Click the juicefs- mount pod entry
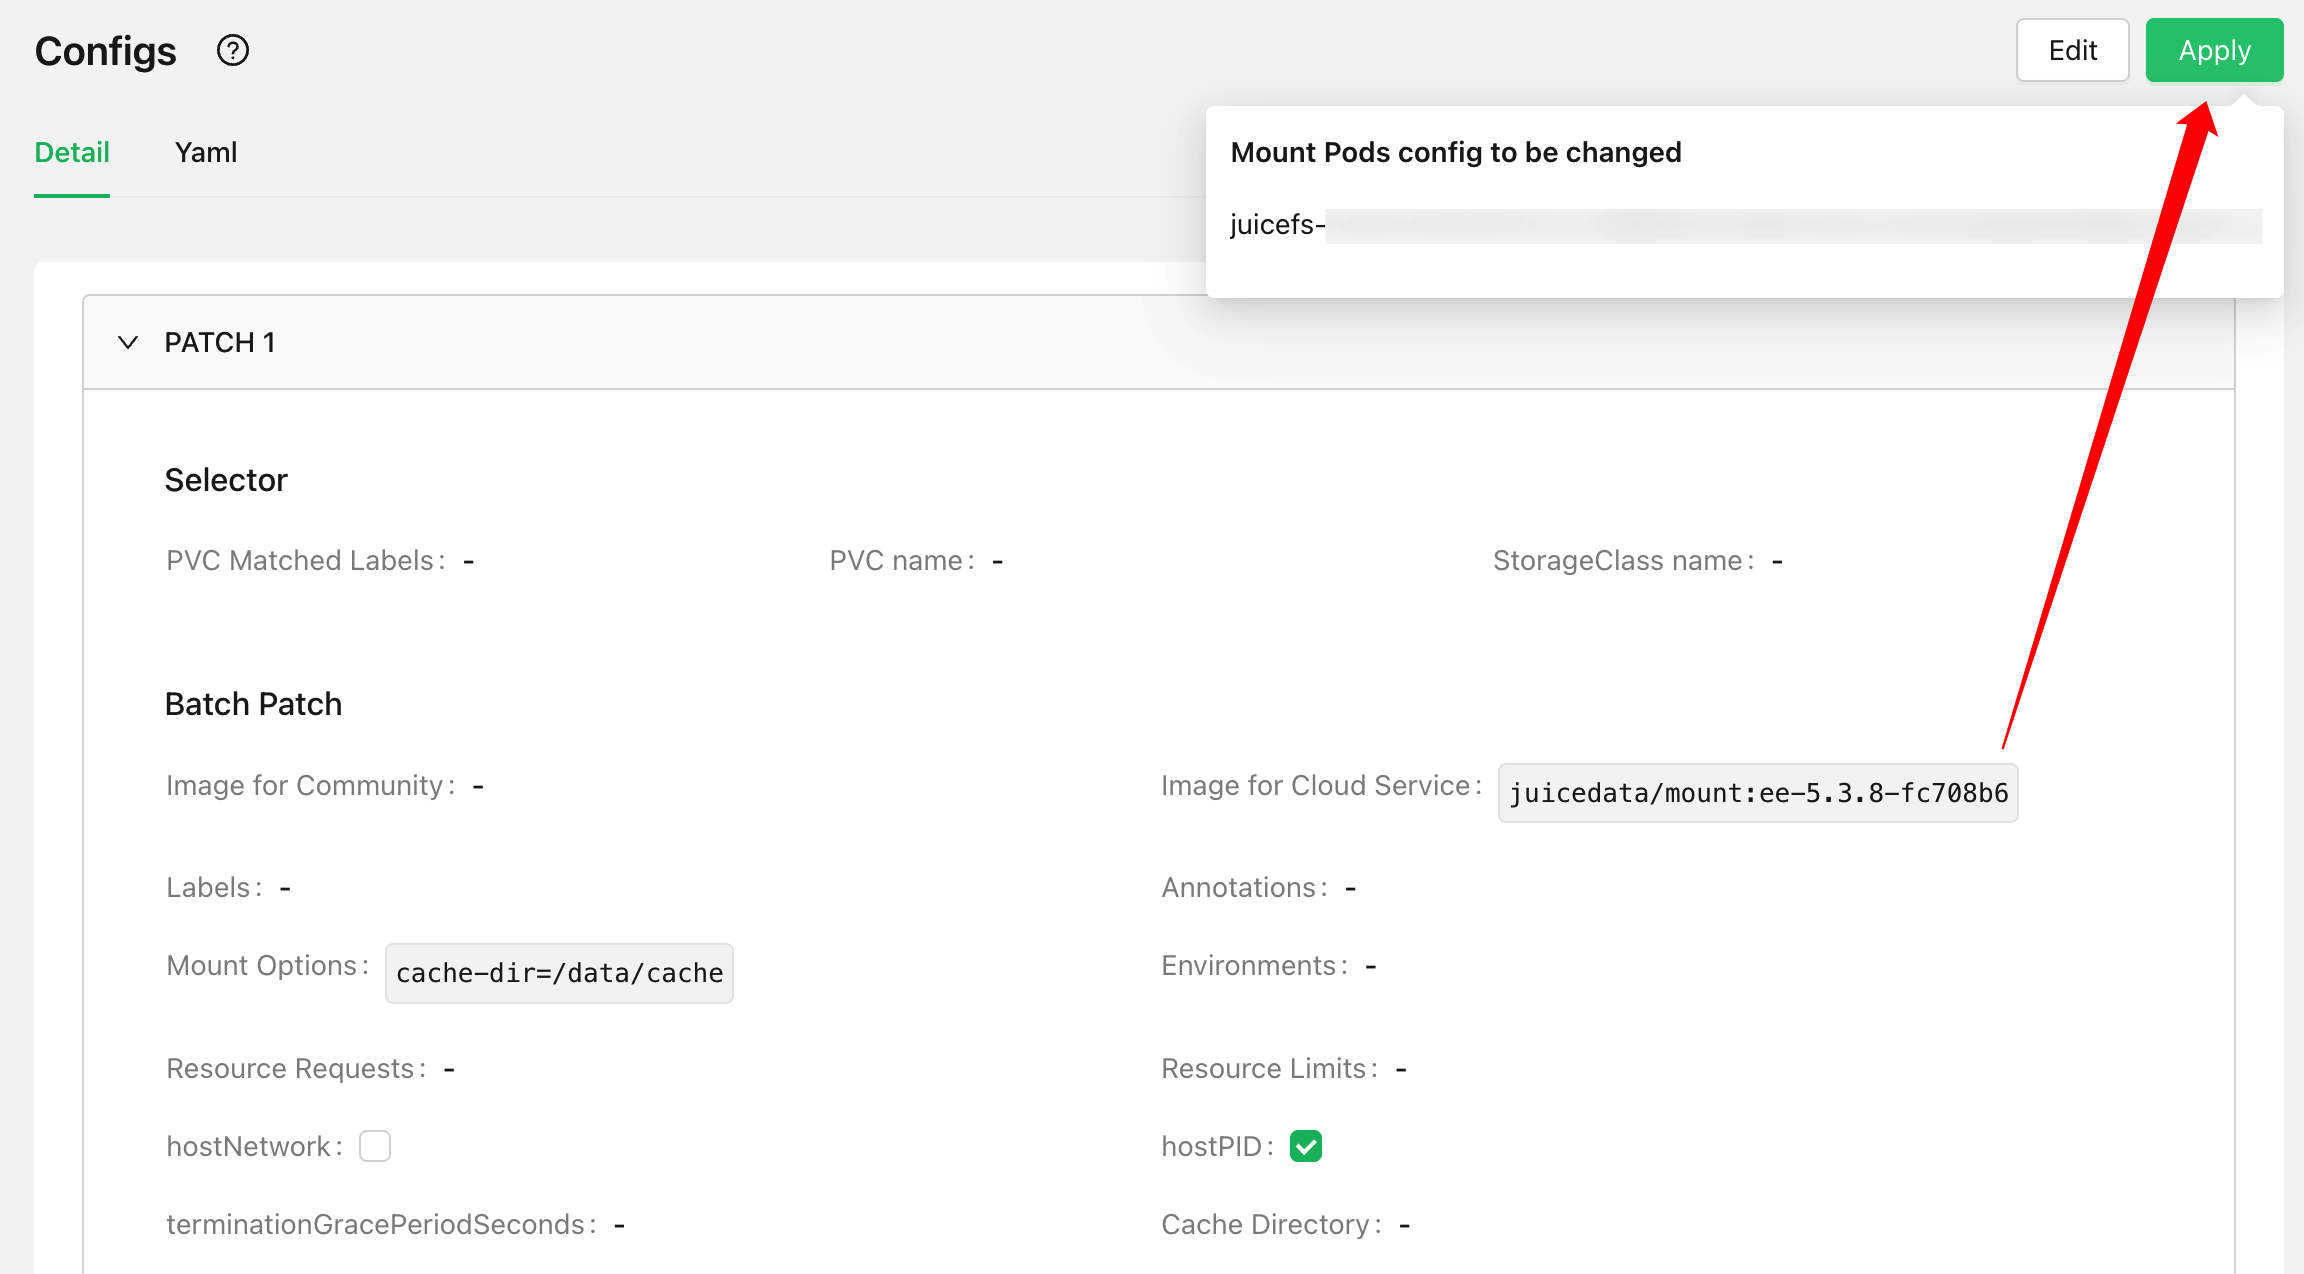This screenshot has width=2304, height=1274. coord(1745,225)
